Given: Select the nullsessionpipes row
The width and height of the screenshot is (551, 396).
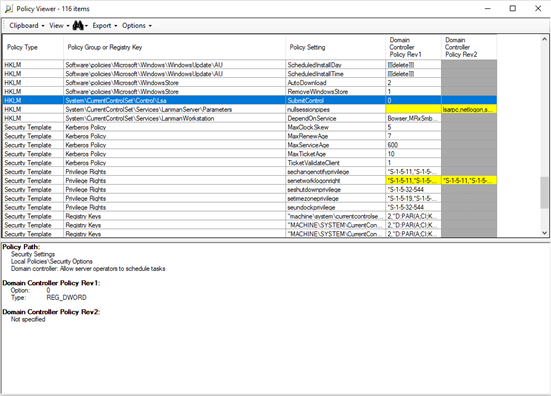Looking at the screenshot, I should (249, 109).
